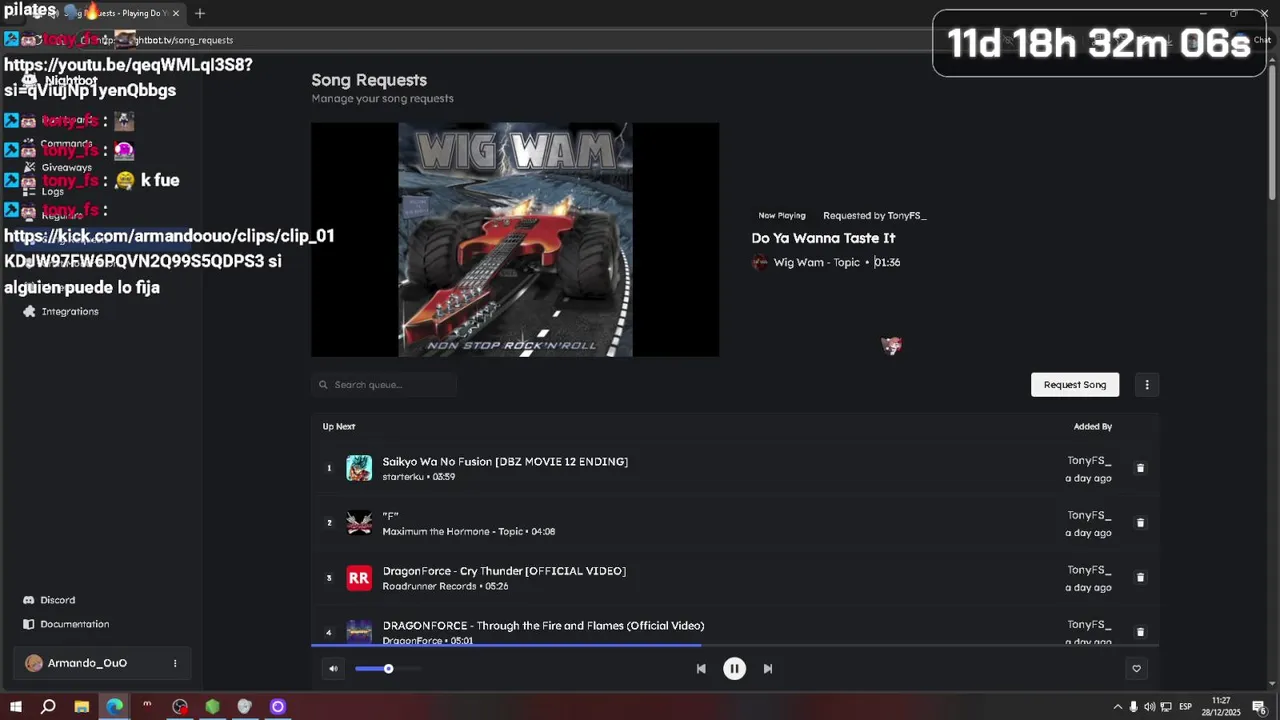
Task: Open the green cube app in the taskbar
Action: (x=212, y=707)
